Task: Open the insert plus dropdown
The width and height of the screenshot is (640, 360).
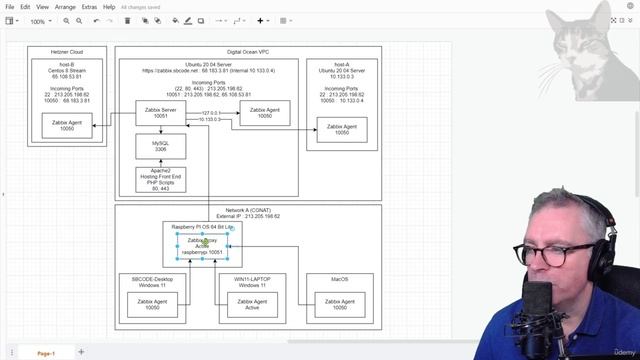Action: (263, 21)
